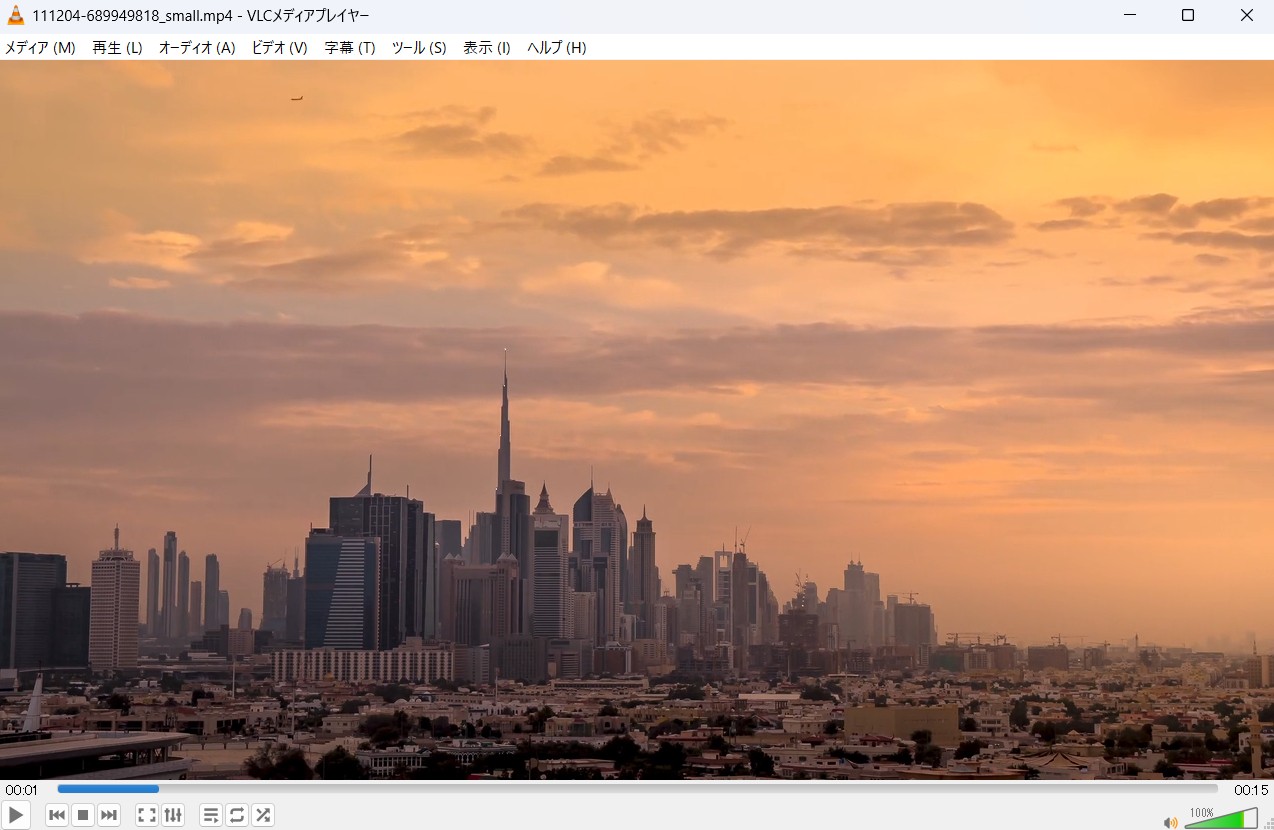The width and height of the screenshot is (1274, 830).
Task: Open the オーディオ (A) menu
Action: click(x=197, y=48)
